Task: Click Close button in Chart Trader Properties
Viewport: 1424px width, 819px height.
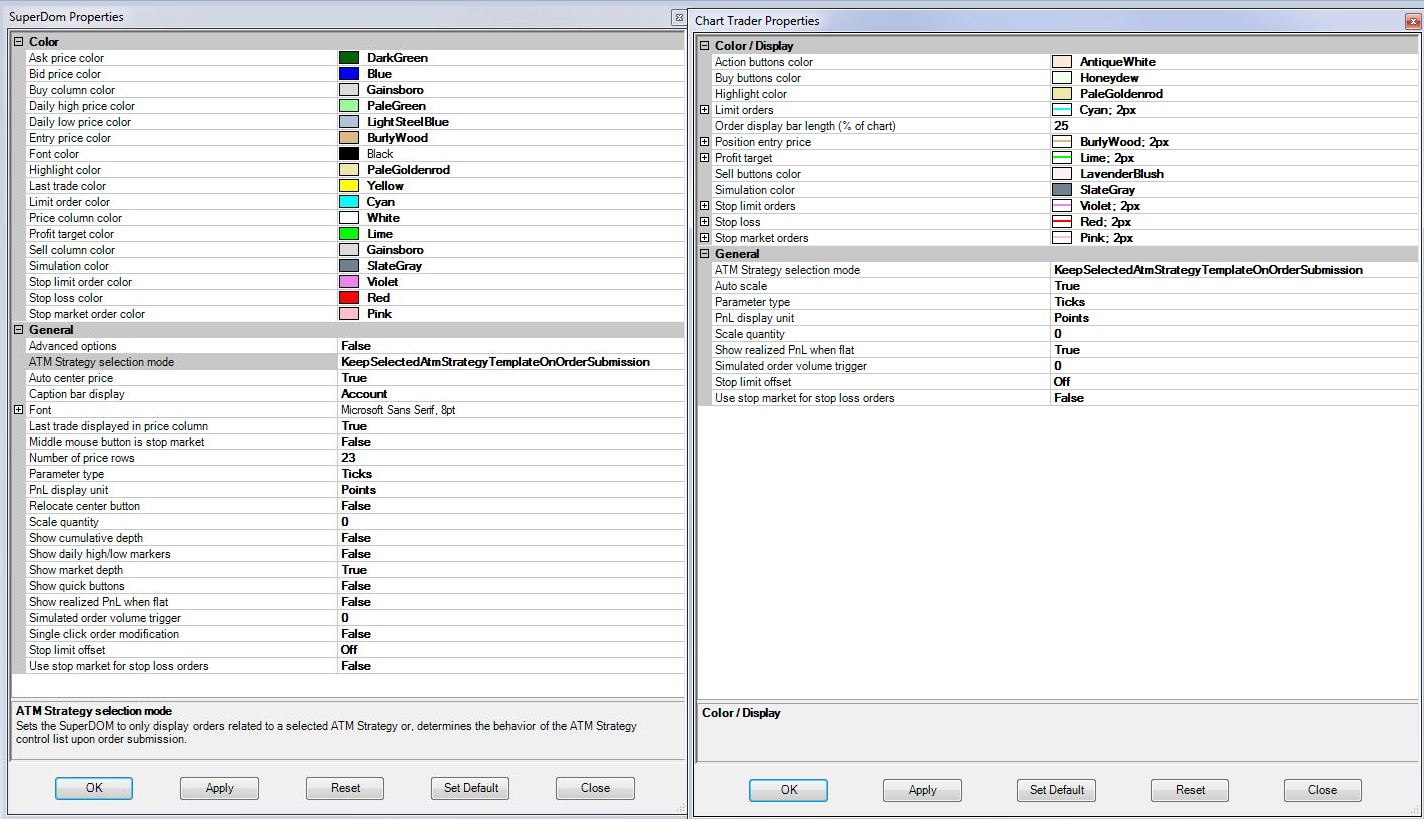Action: pos(1322,790)
